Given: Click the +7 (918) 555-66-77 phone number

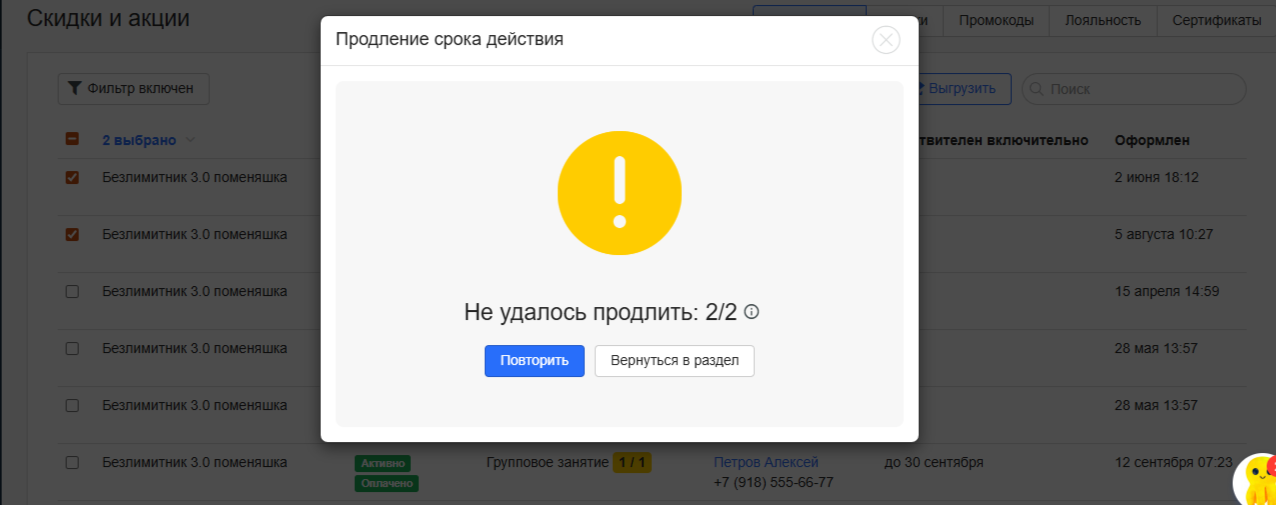Looking at the screenshot, I should (x=774, y=482).
